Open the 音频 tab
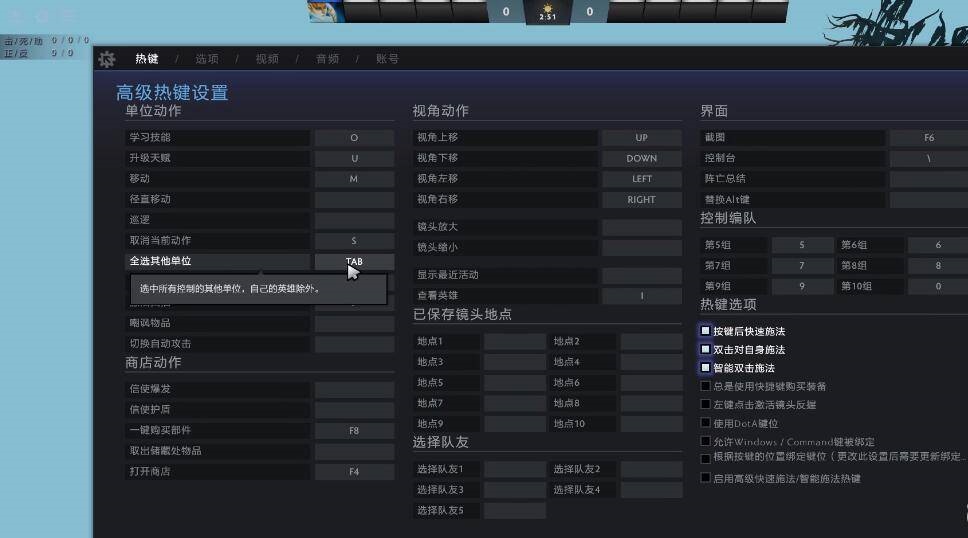Image resolution: width=968 pixels, height=538 pixels. pyautogui.click(x=327, y=59)
